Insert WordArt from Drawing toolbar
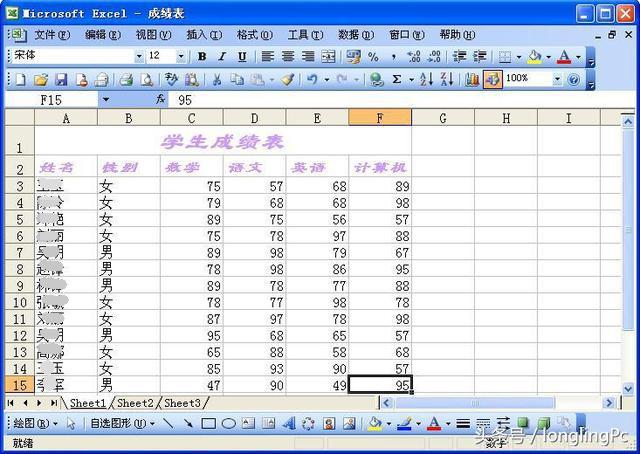 (x=289, y=424)
